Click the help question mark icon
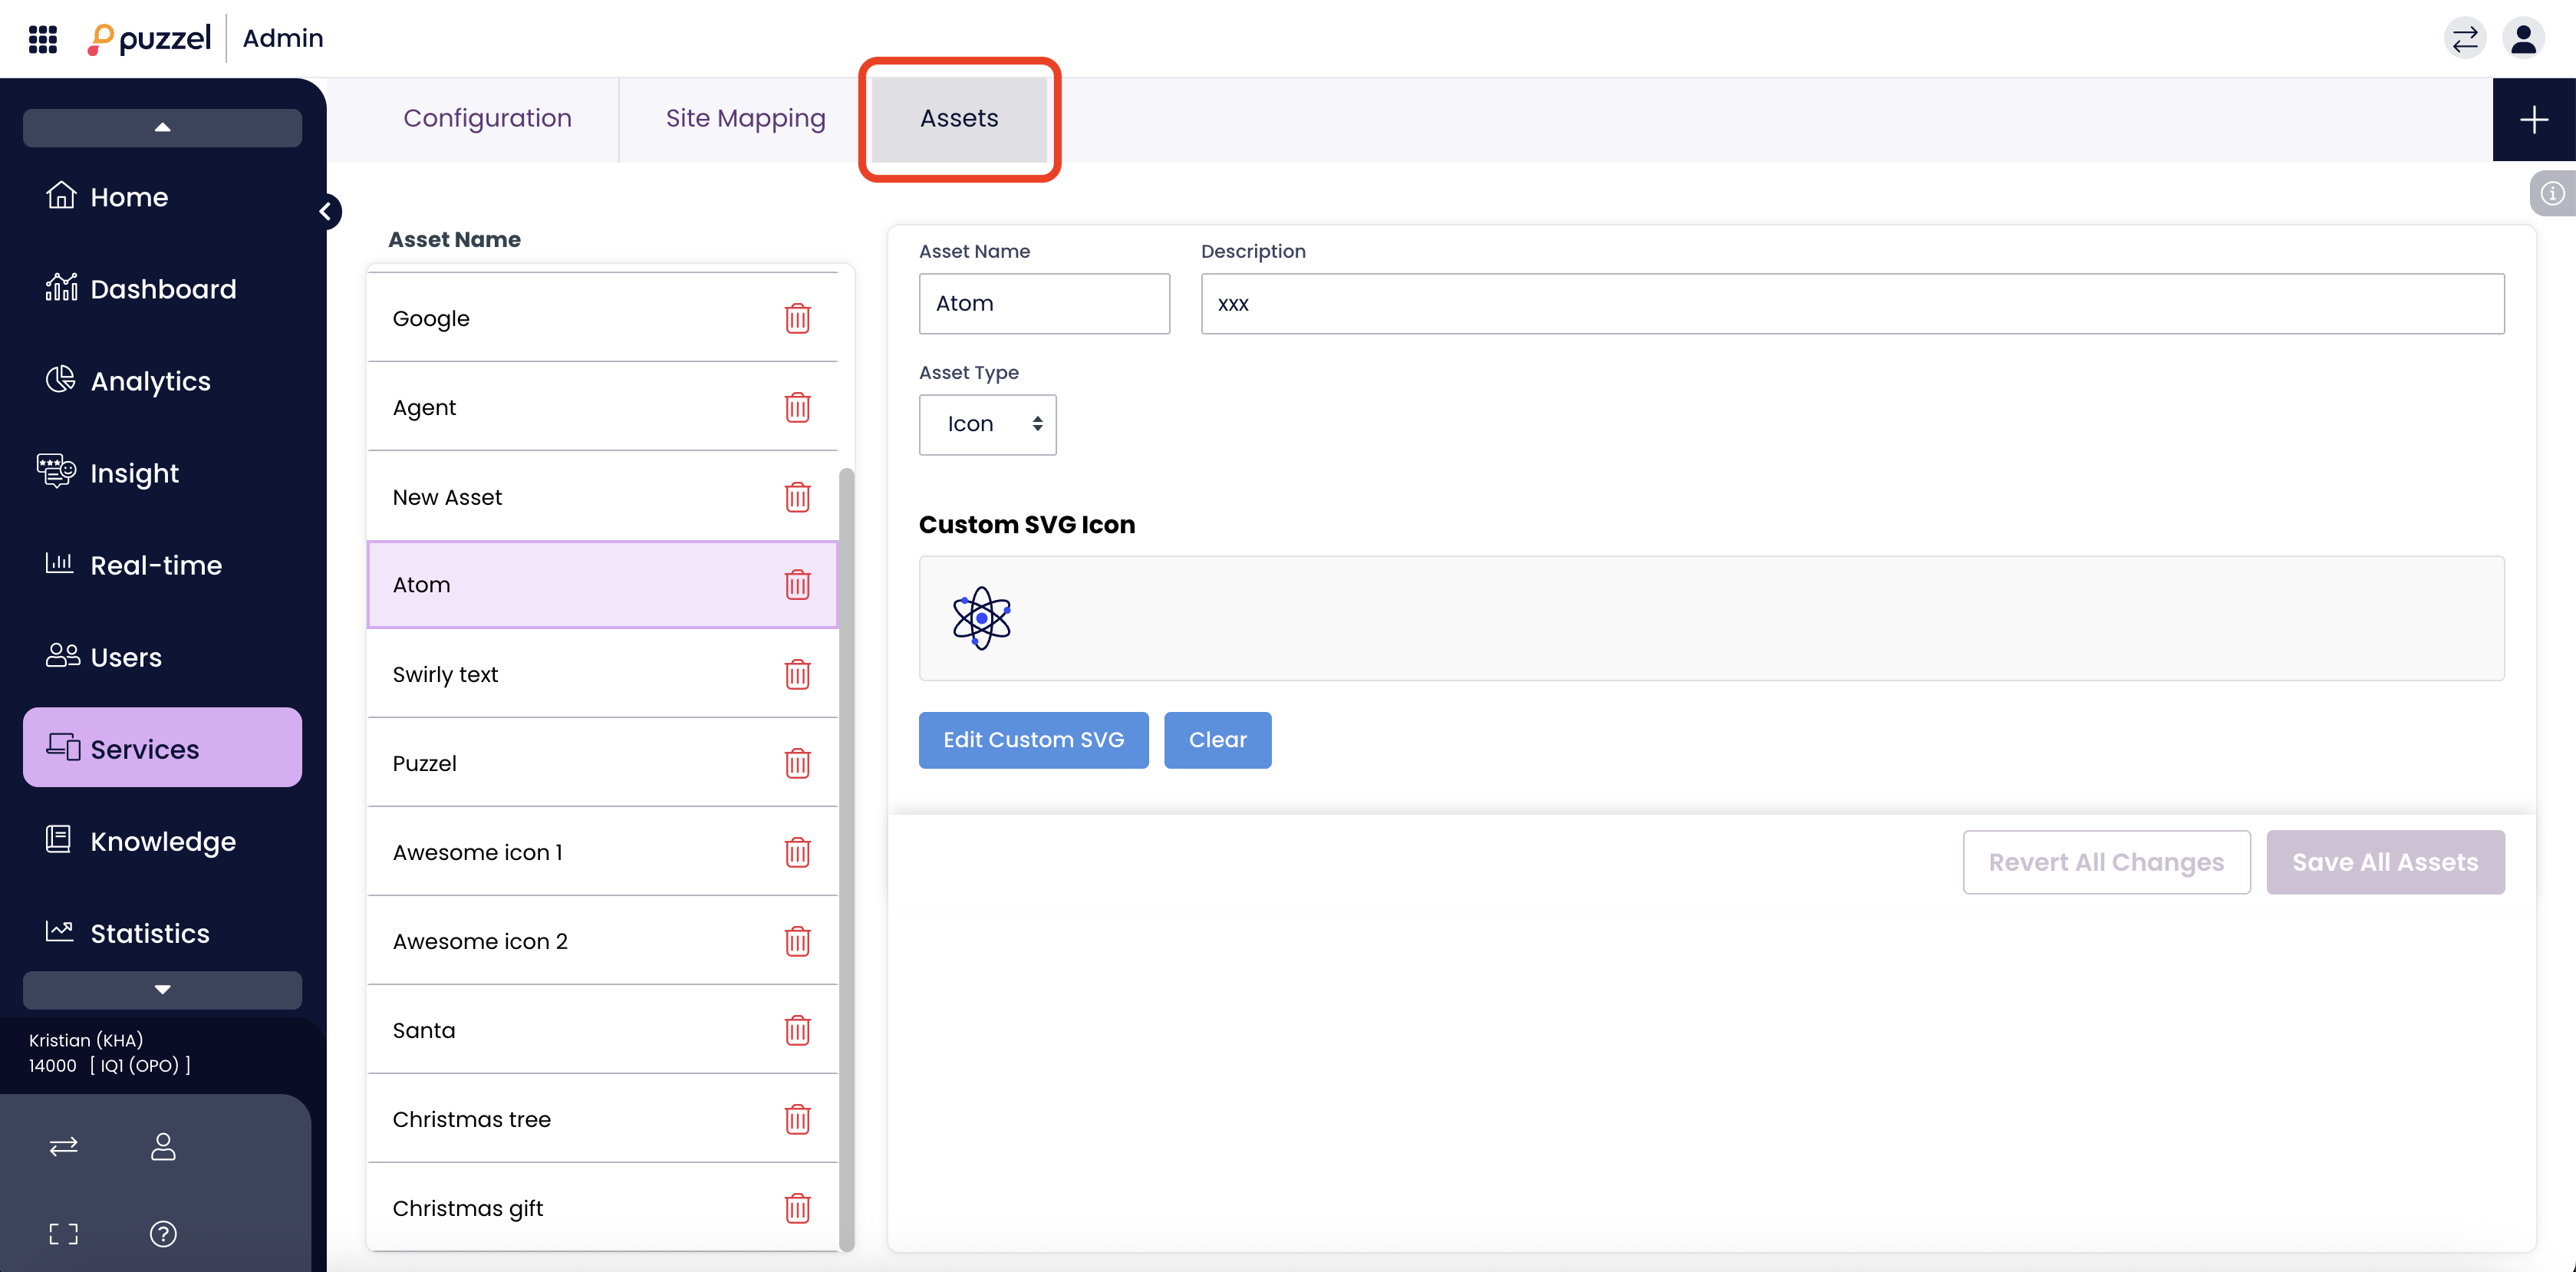Screen dimensions: 2576x1272 point(163,1234)
